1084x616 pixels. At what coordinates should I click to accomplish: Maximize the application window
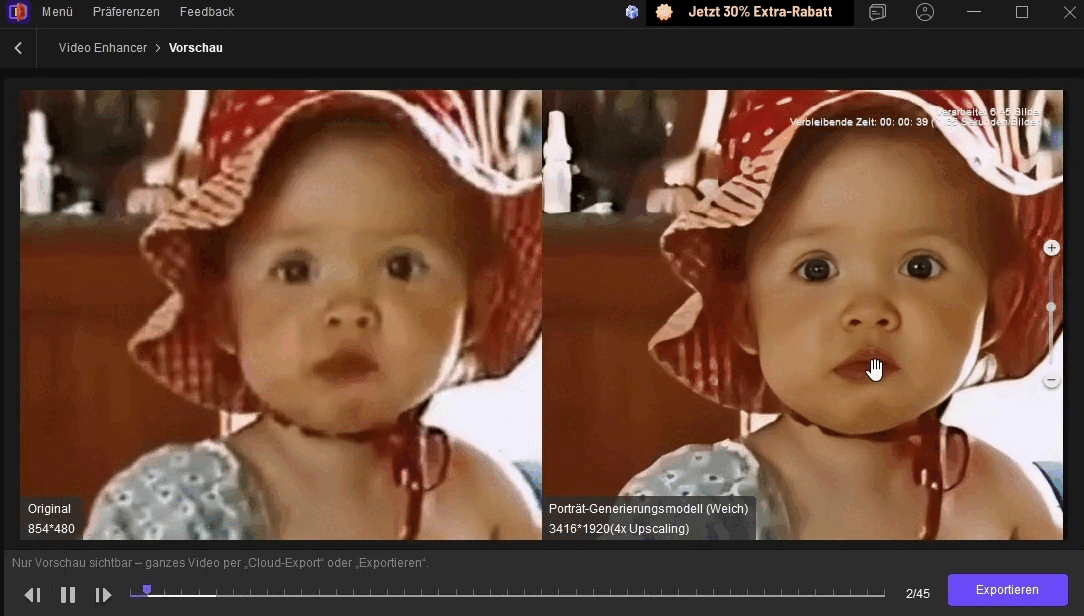click(x=1021, y=12)
